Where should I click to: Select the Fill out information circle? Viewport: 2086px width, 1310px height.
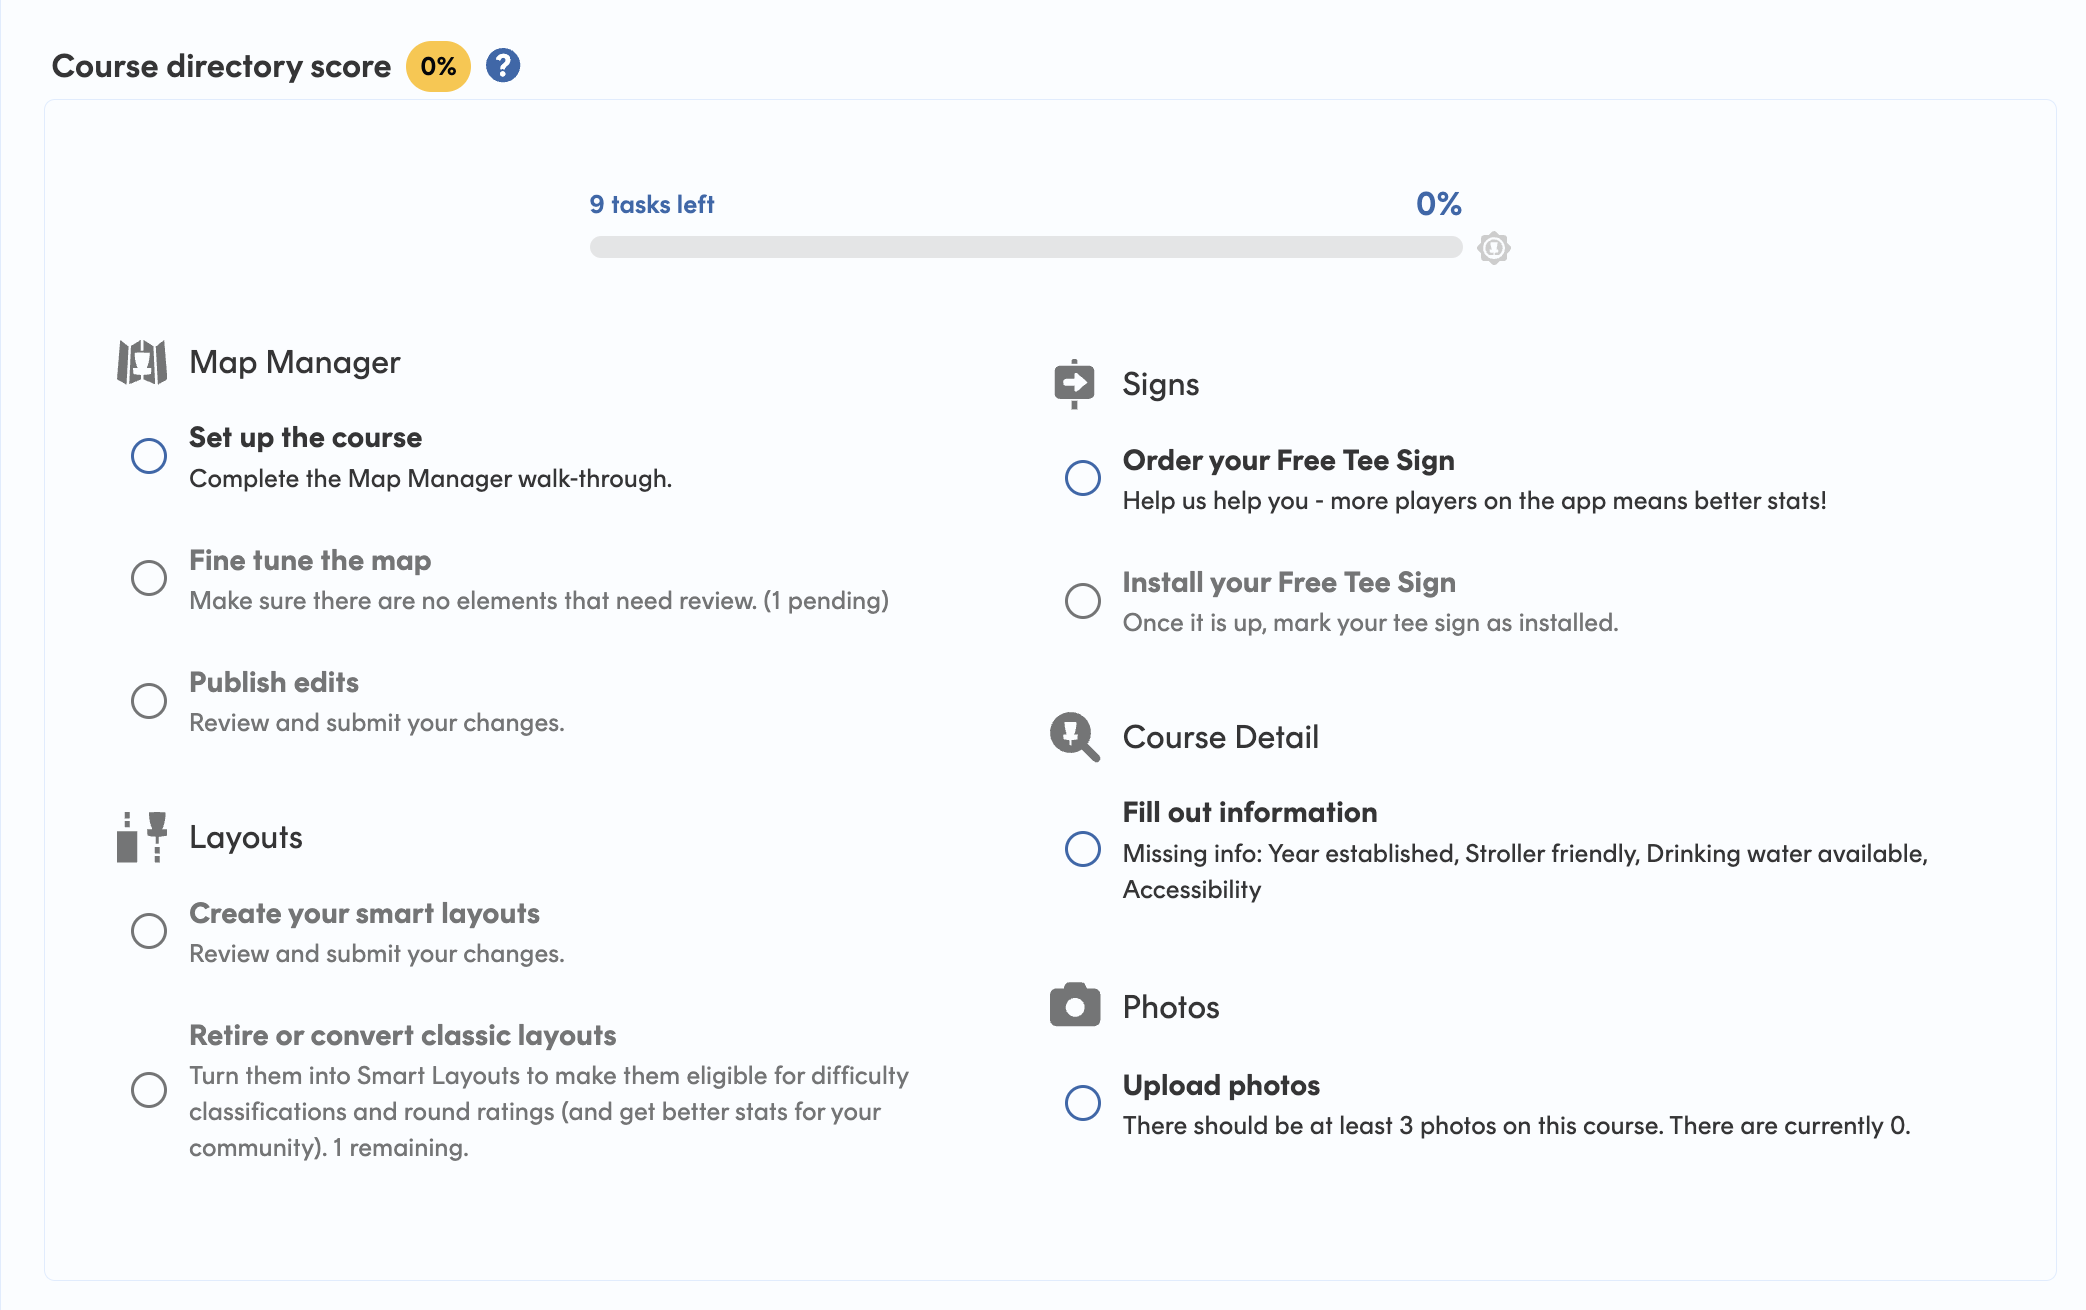tap(1082, 849)
